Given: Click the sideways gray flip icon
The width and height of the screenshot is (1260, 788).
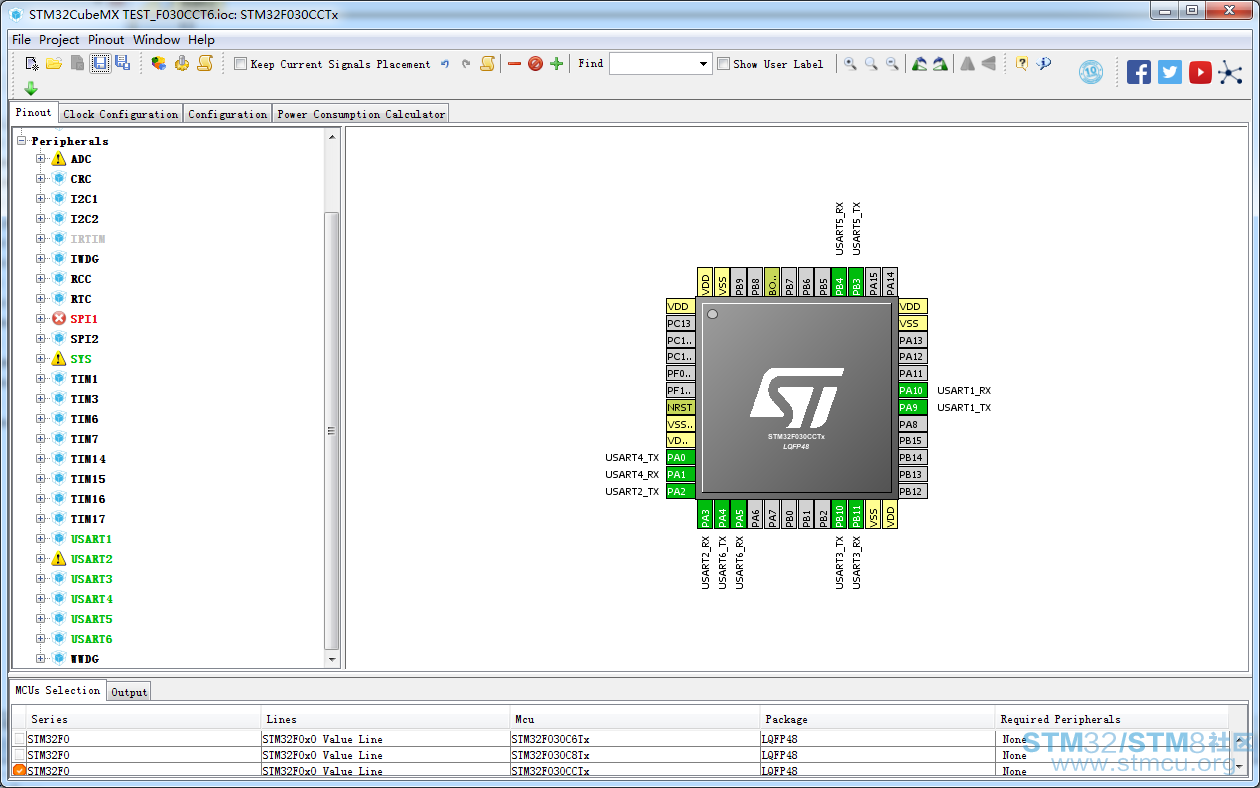Looking at the screenshot, I should click(989, 64).
